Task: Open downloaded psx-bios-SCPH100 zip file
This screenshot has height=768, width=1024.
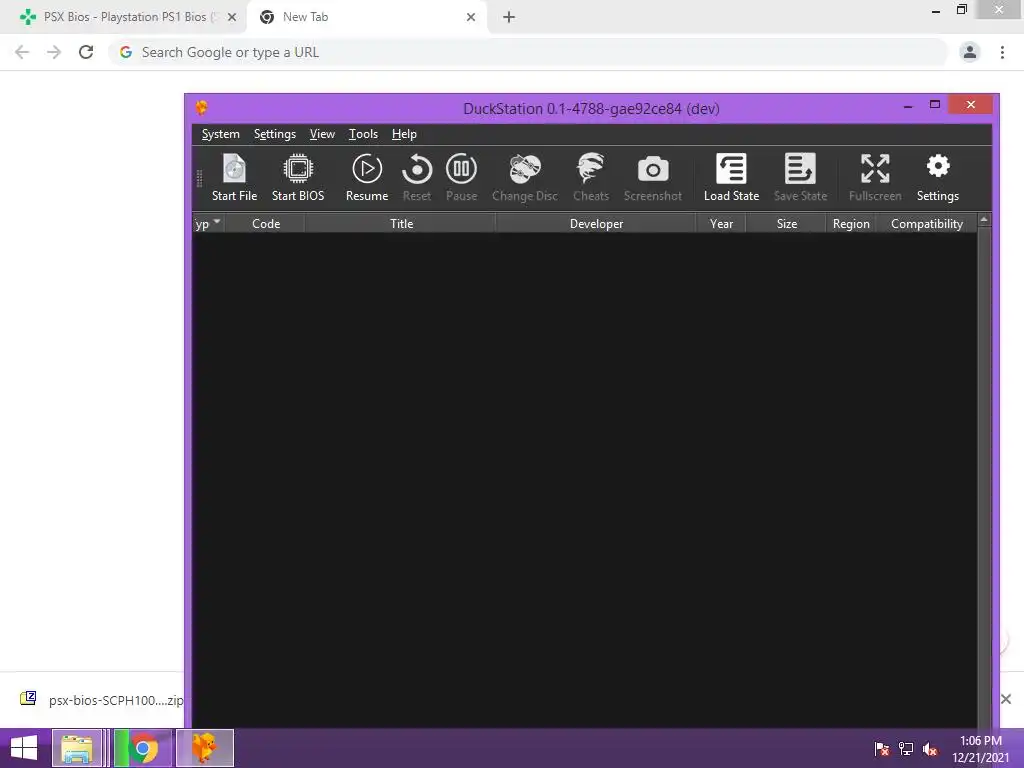Action: (101, 700)
